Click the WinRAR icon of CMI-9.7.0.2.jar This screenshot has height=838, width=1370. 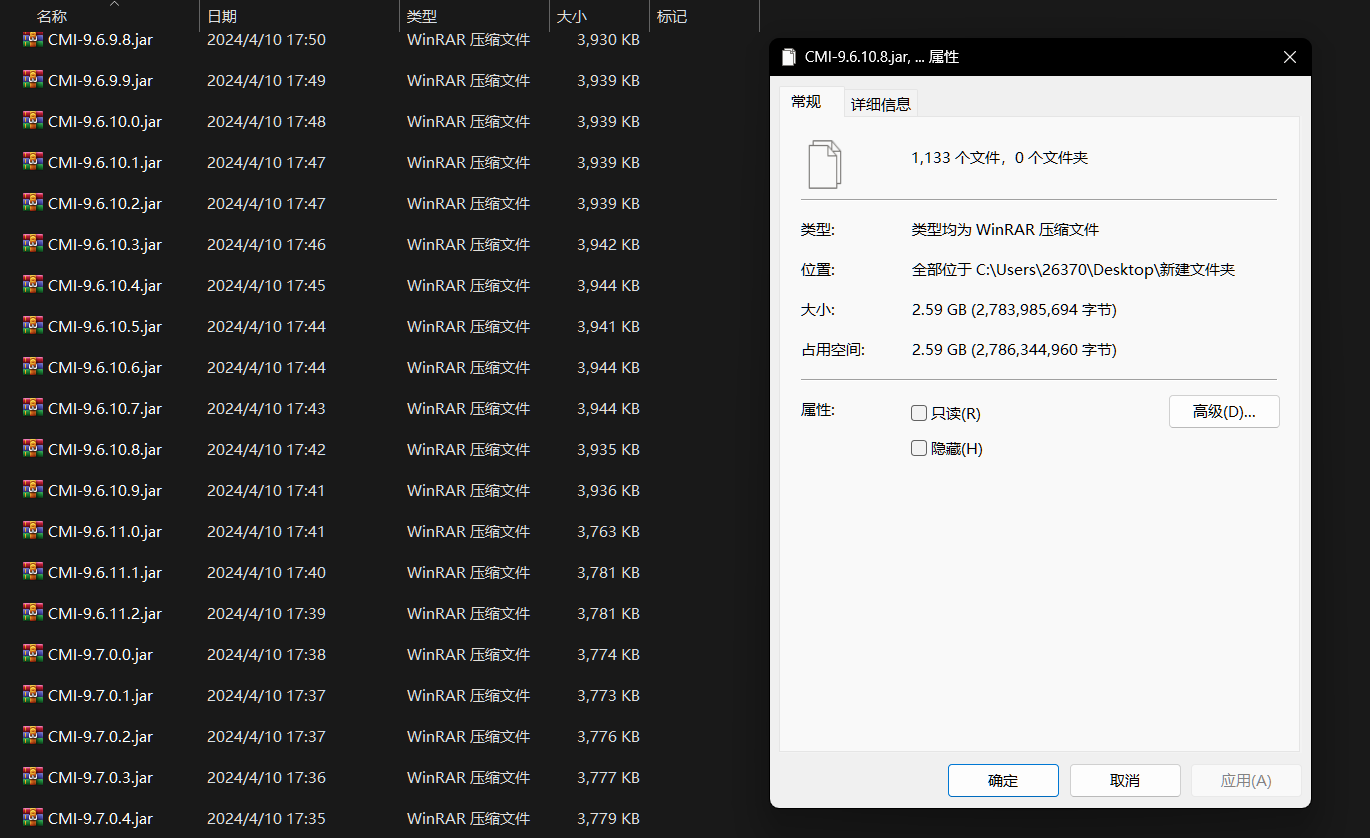33,735
